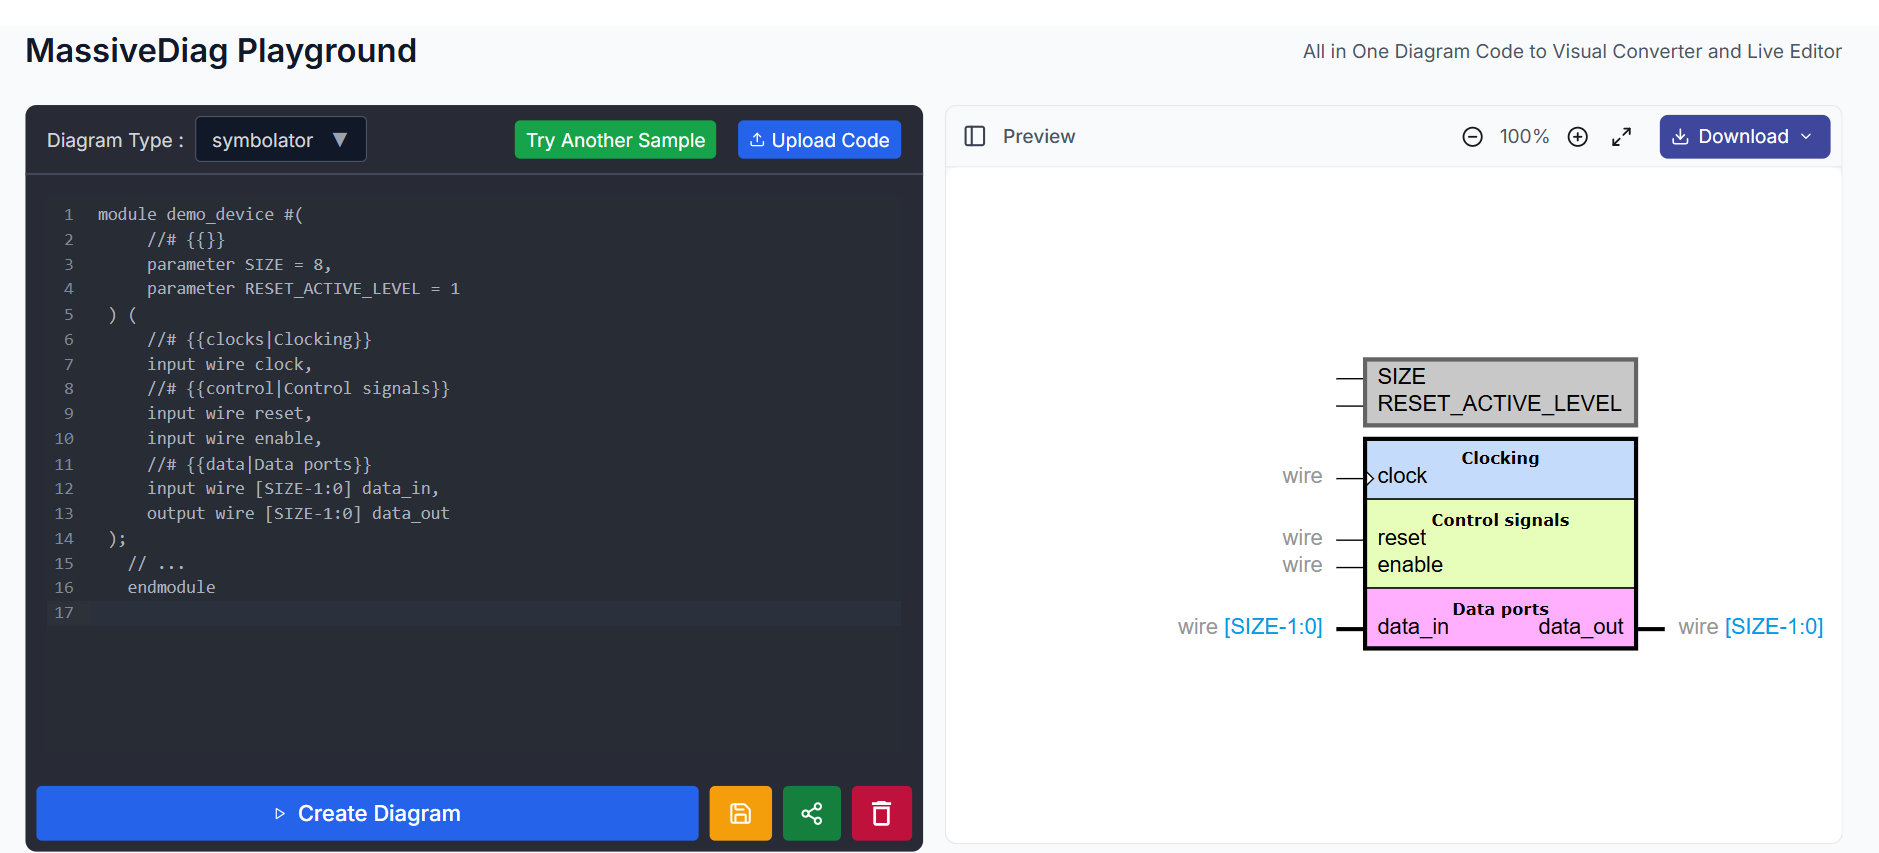
Task: Click line 'input wire clock,'
Action: pos(229,364)
